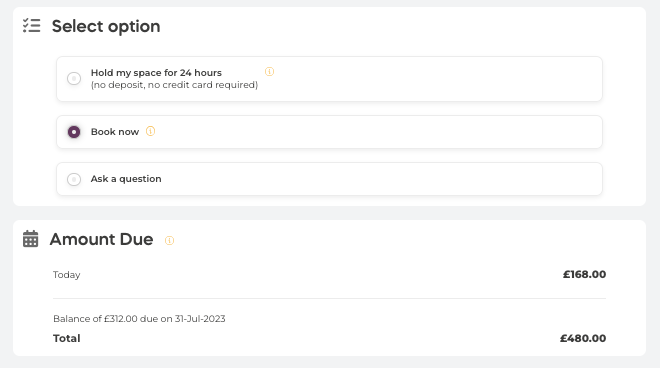Click the Amount Due heading
This screenshot has height=368, width=660.
[x=101, y=239]
